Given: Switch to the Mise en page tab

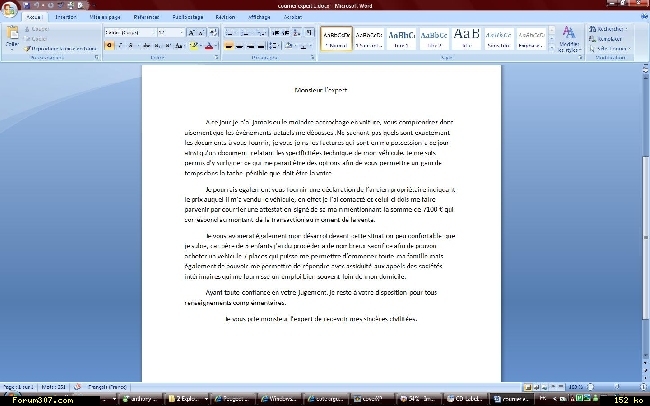Looking at the screenshot, I should tap(105, 17).
